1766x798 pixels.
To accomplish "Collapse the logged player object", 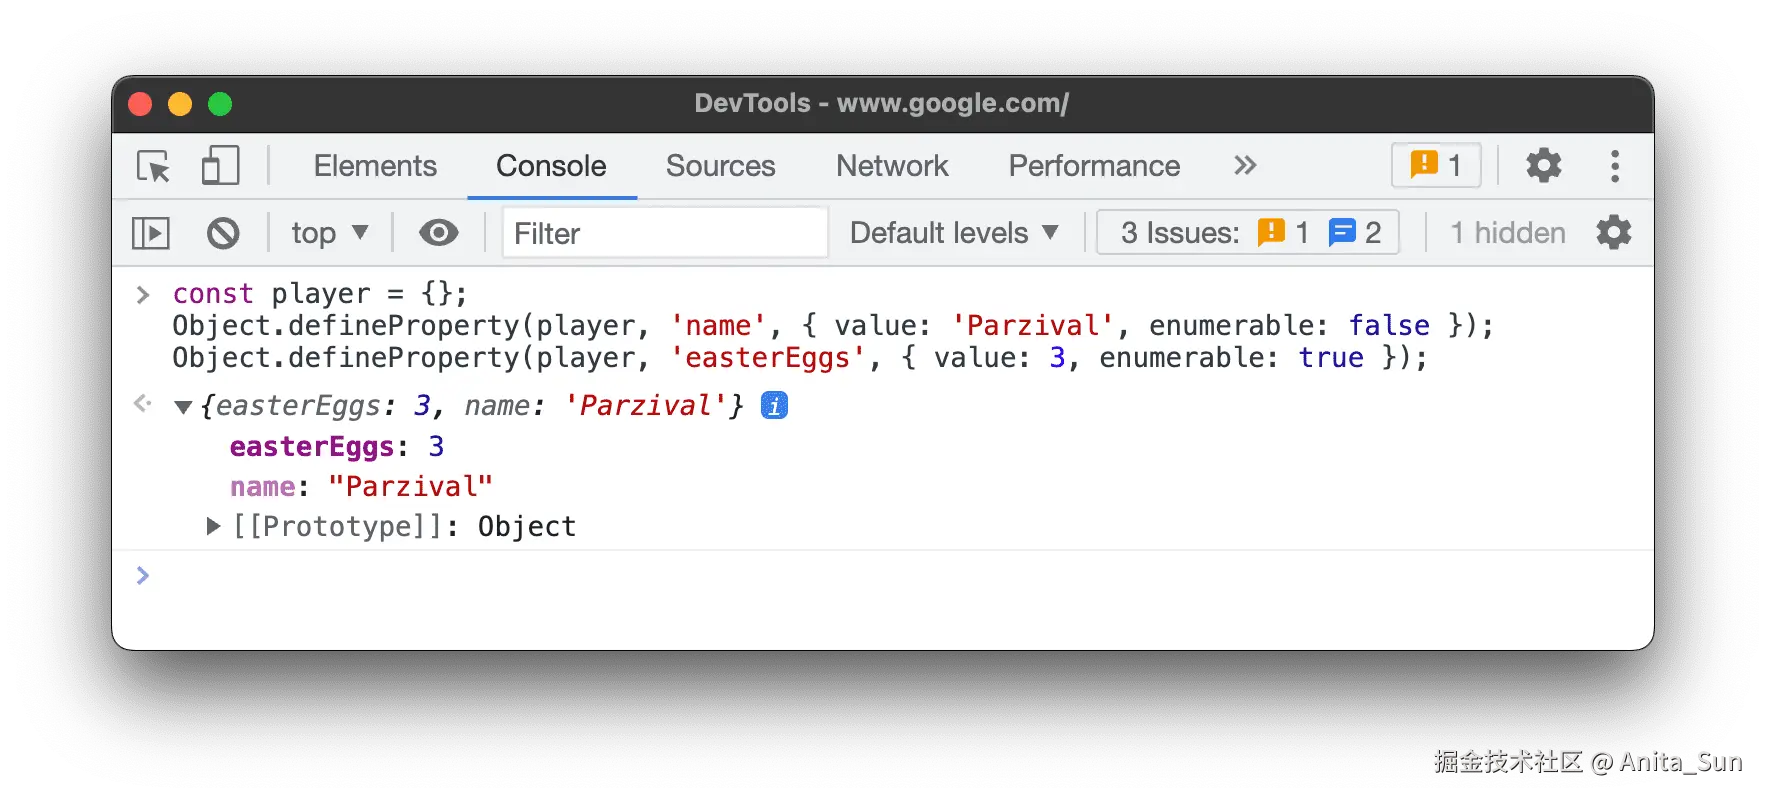I will point(183,407).
